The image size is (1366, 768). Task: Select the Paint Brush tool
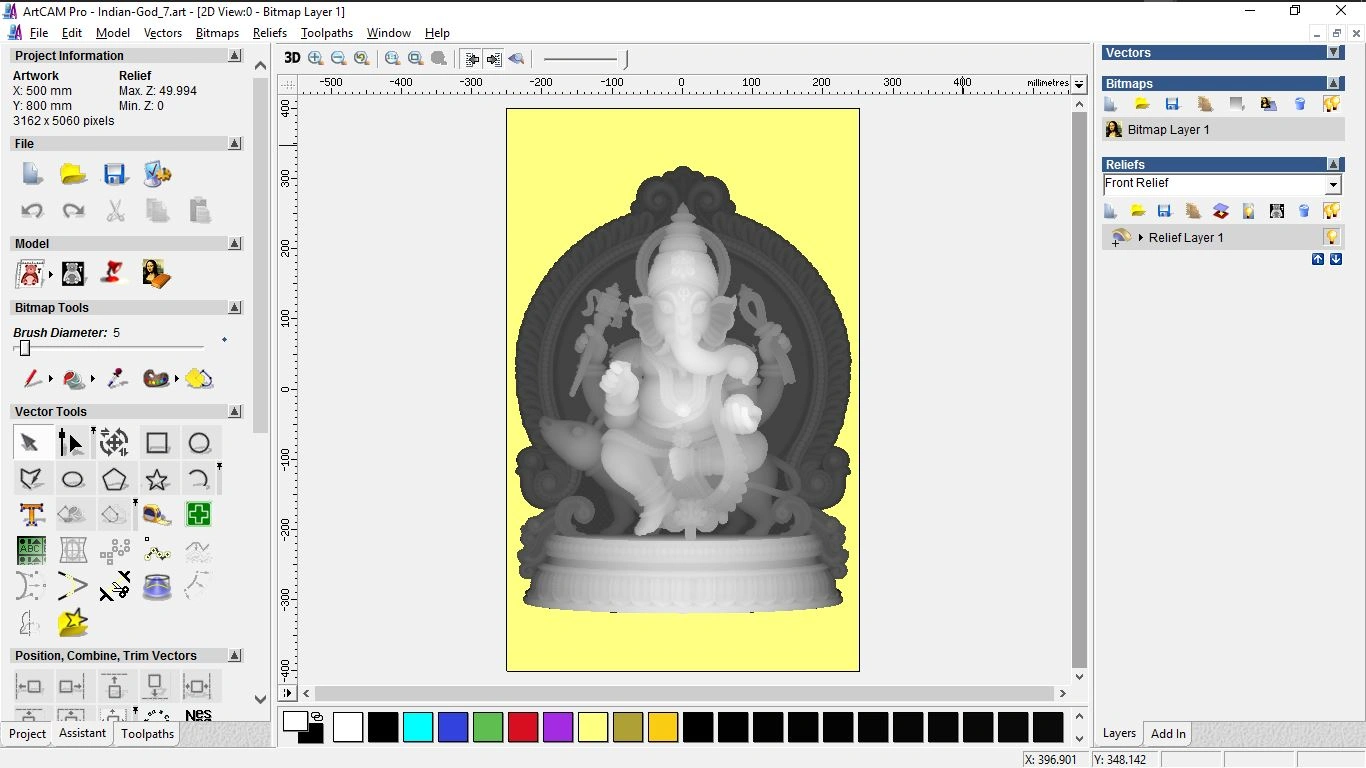point(30,379)
